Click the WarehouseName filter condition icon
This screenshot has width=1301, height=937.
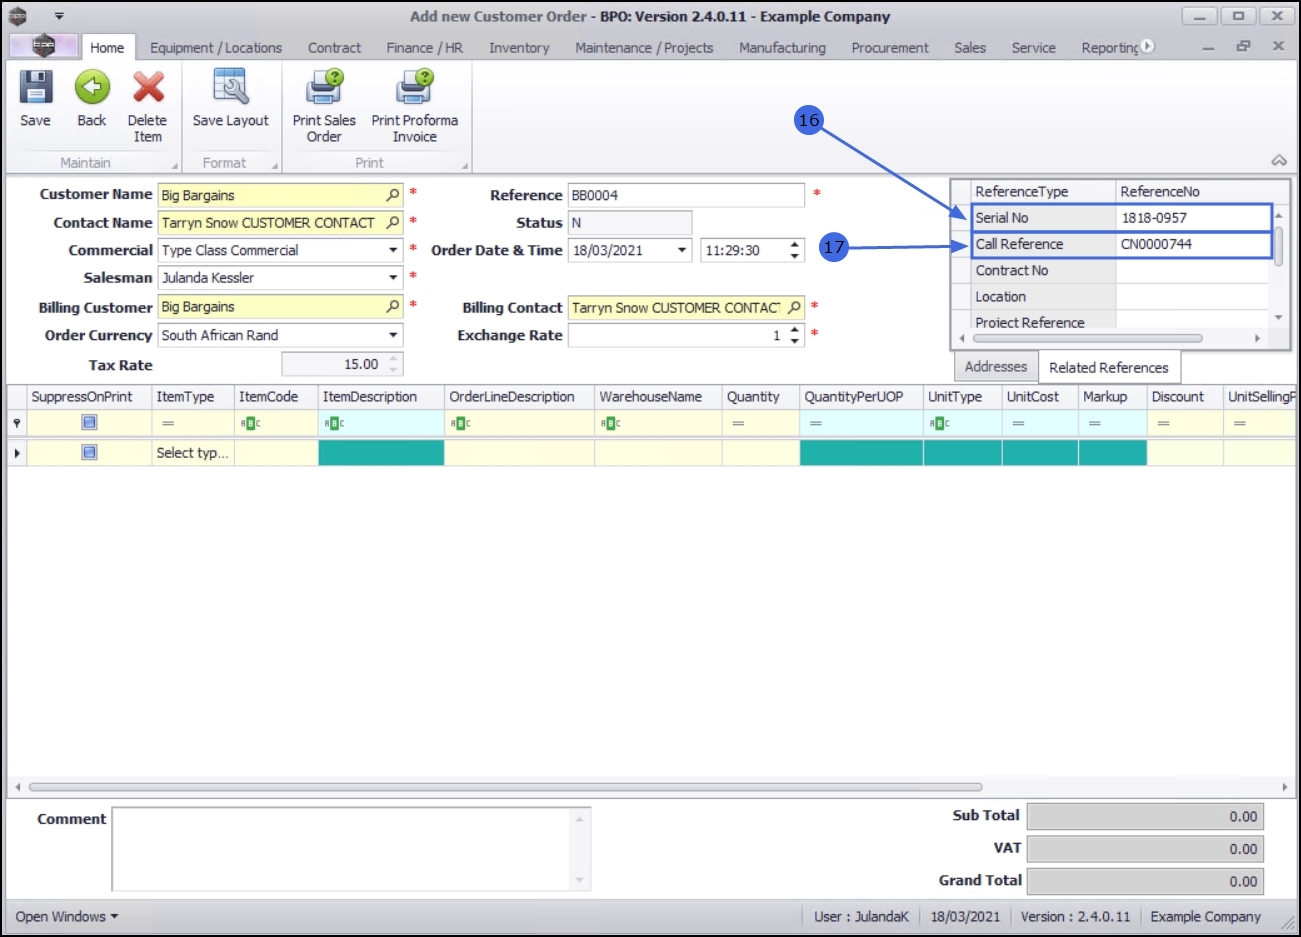610,424
